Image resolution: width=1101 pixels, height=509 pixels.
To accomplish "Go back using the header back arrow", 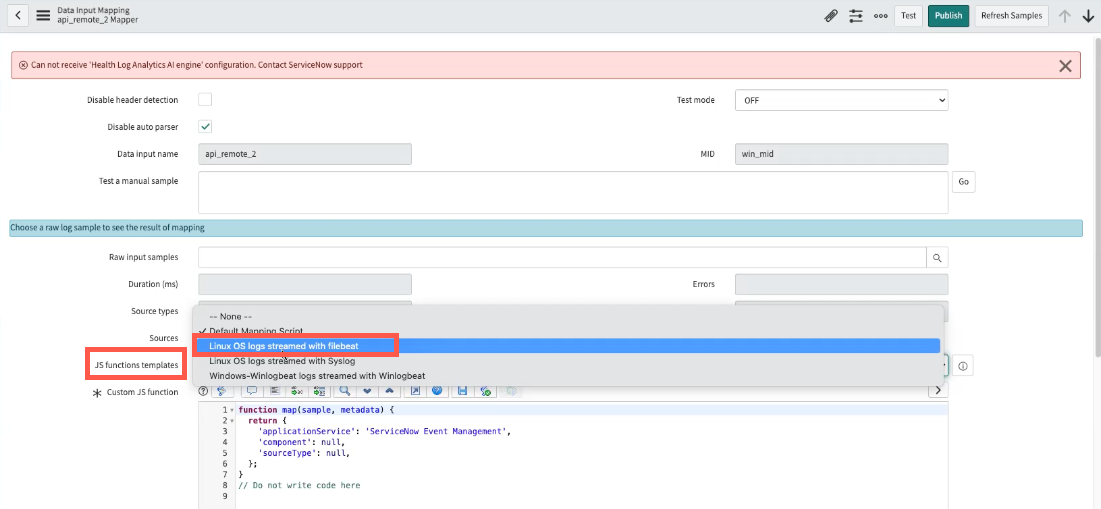I will (x=18, y=15).
